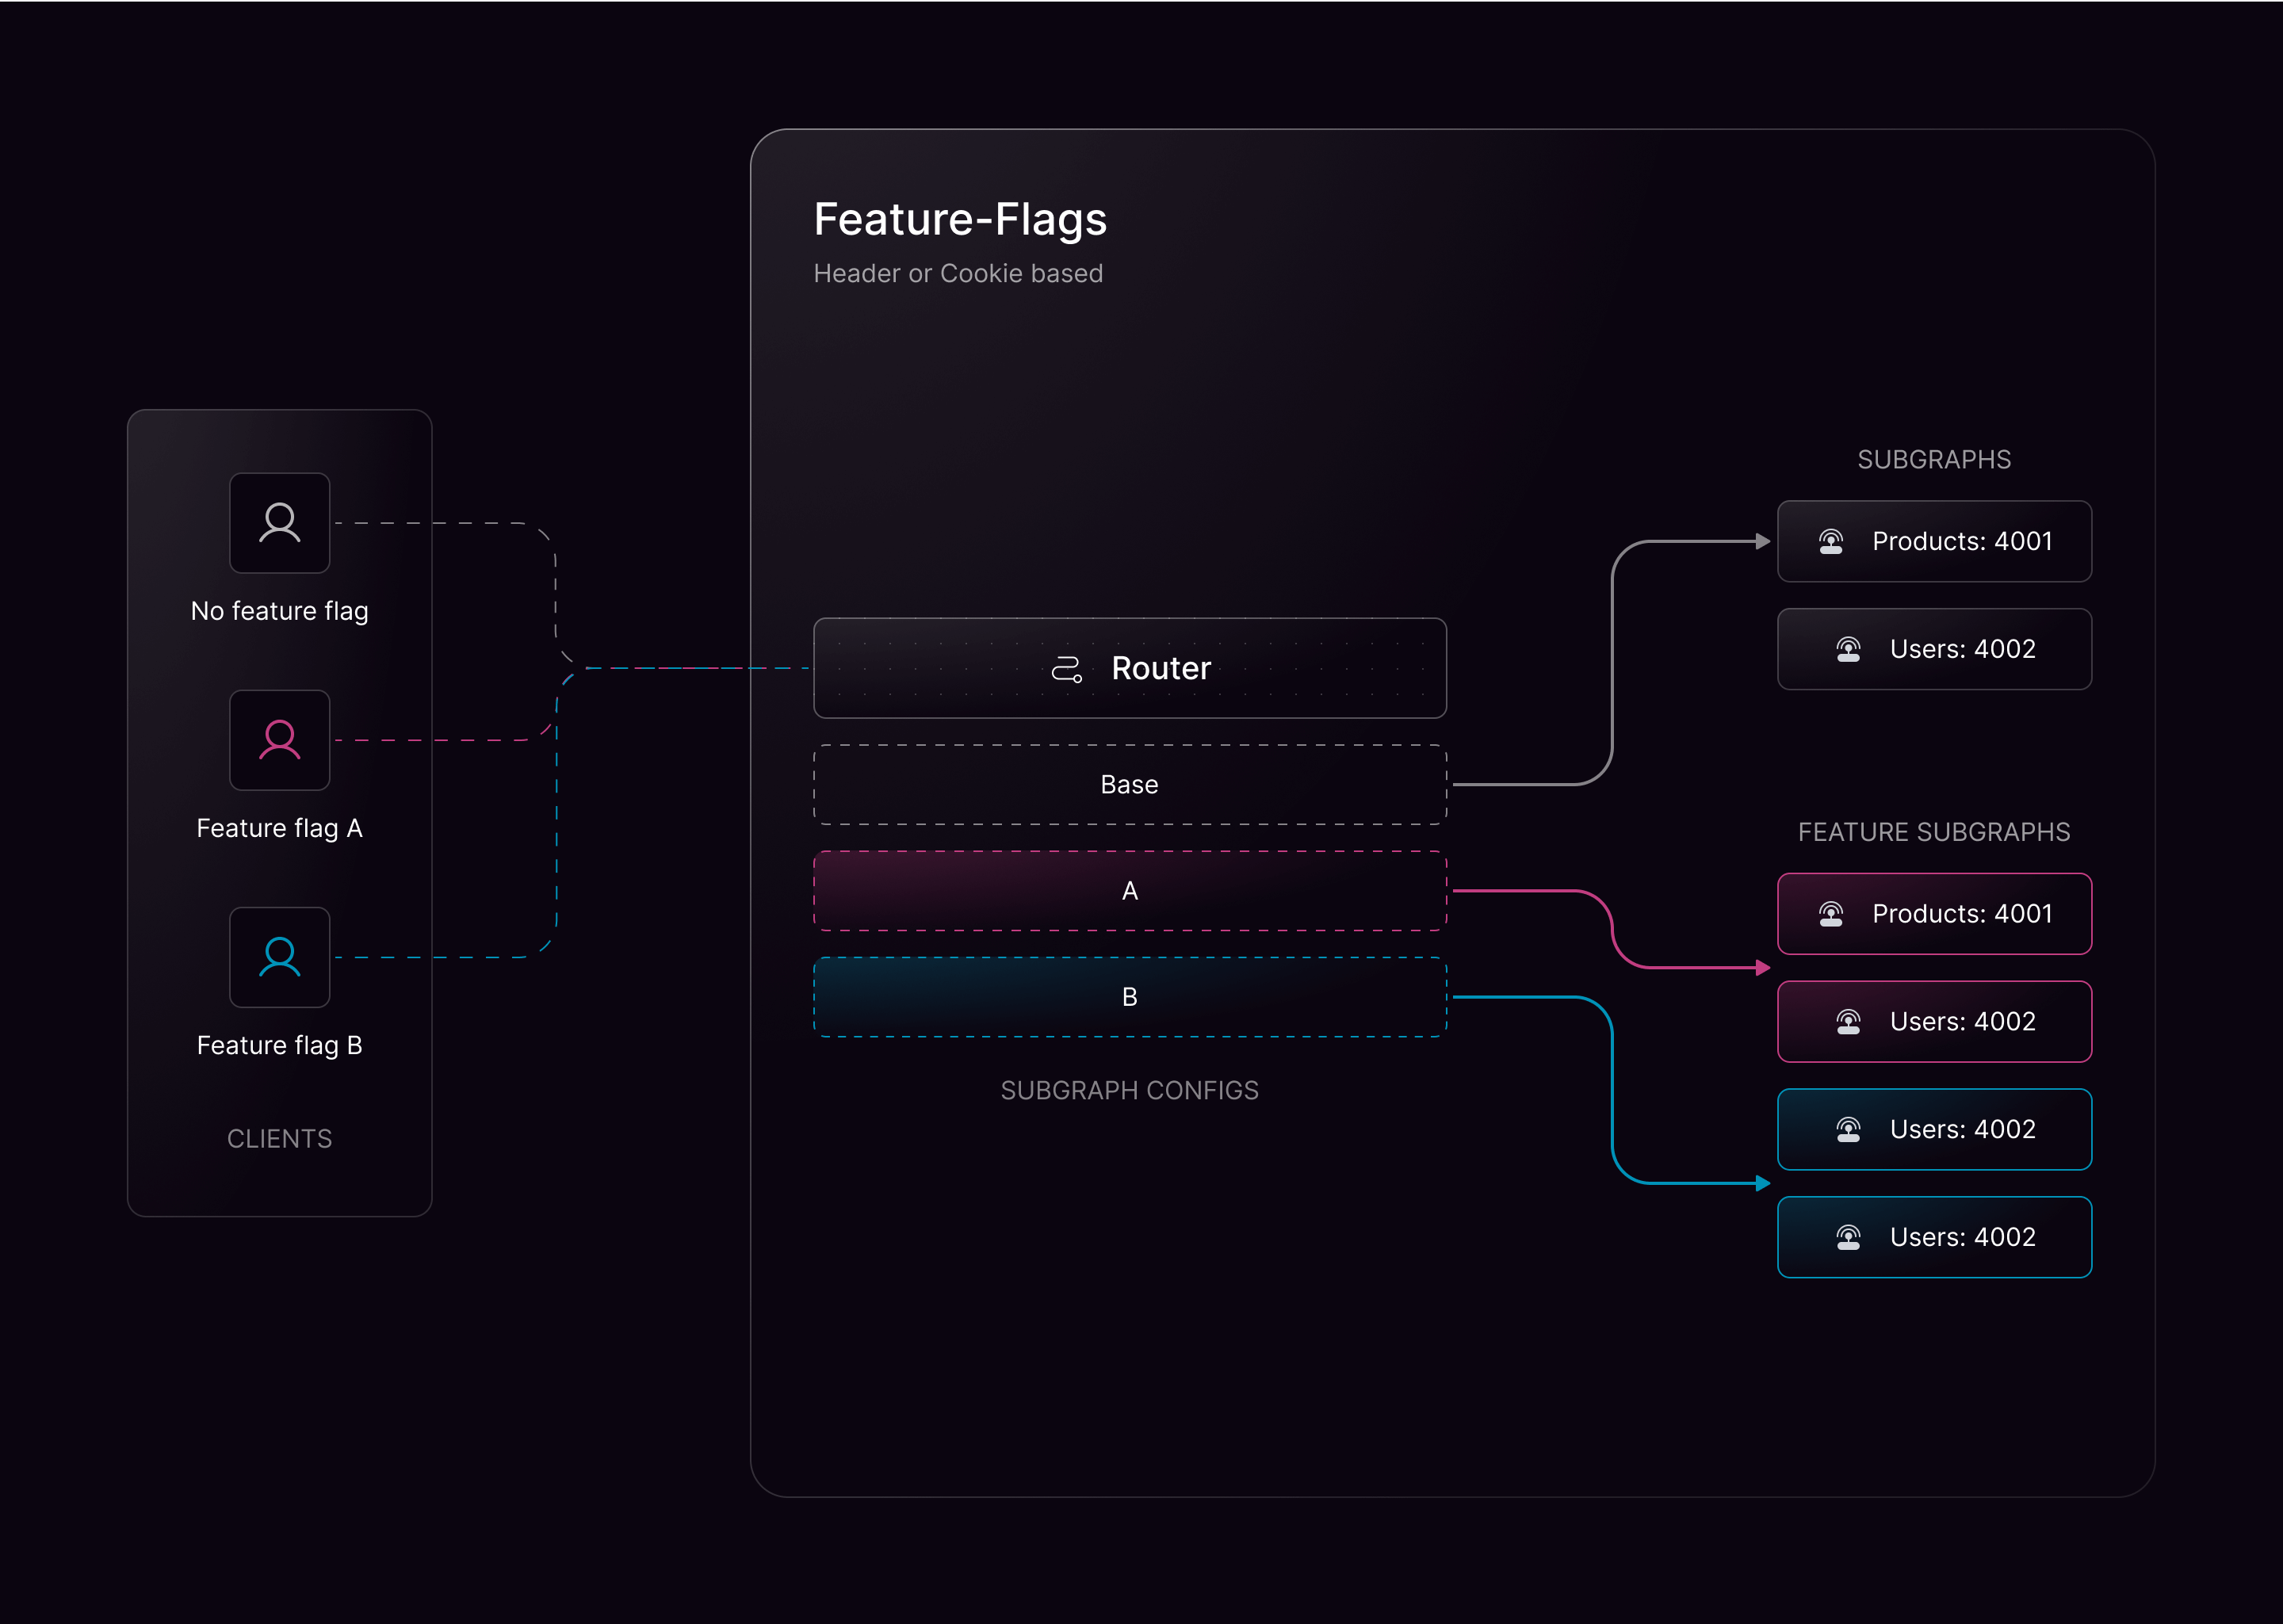Screen dimensions: 2283x1624
Task: Select the blue B subgraph config
Action: pos(1129,997)
